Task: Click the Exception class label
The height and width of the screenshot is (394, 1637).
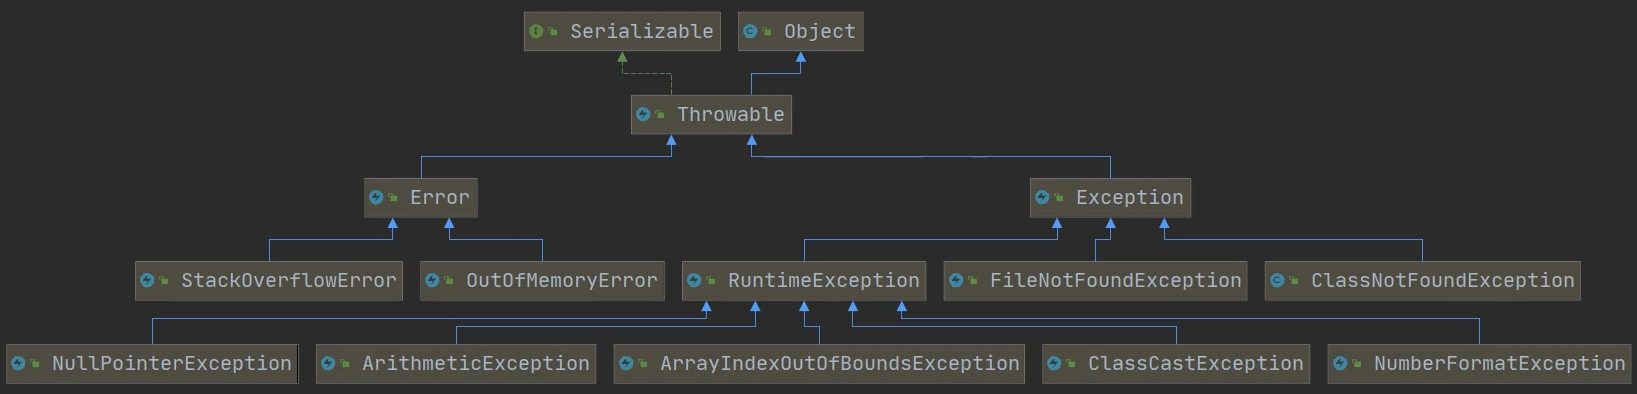Action: click(1130, 198)
